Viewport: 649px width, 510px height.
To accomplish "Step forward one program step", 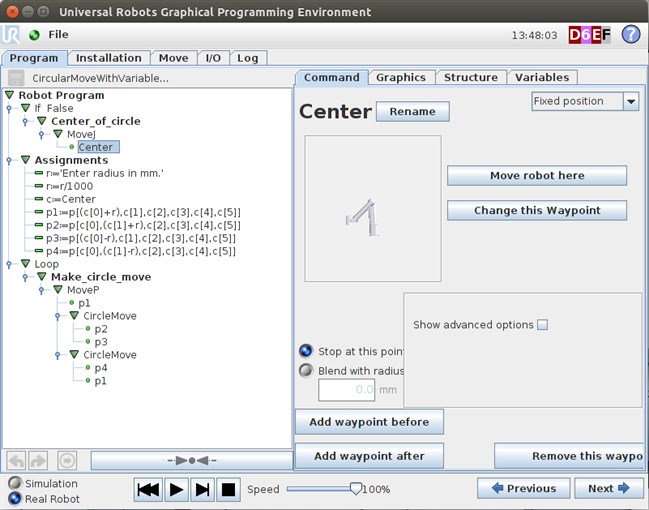I will point(202,490).
